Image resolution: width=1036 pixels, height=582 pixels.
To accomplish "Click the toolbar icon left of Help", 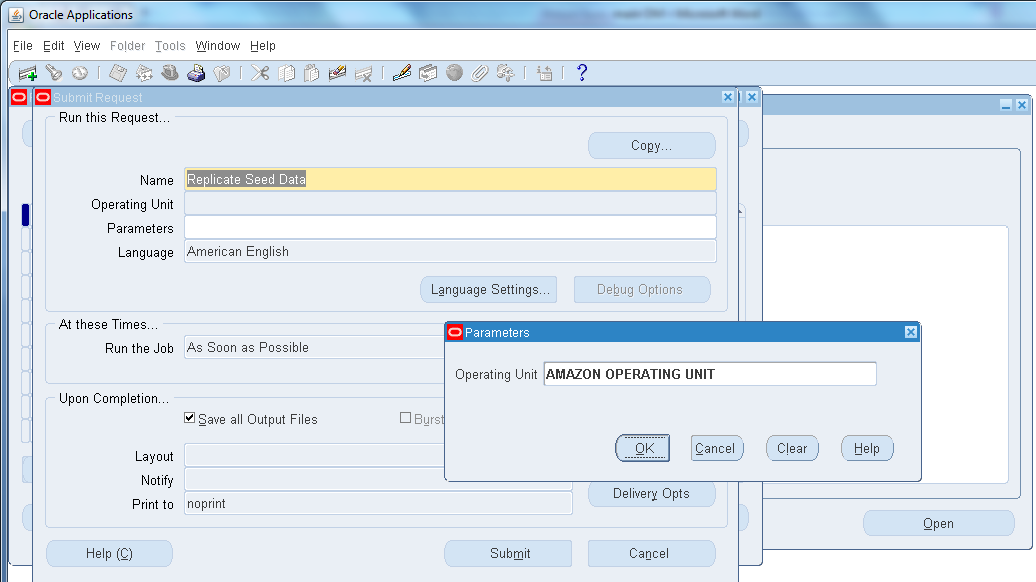I will pyautogui.click(x=544, y=73).
